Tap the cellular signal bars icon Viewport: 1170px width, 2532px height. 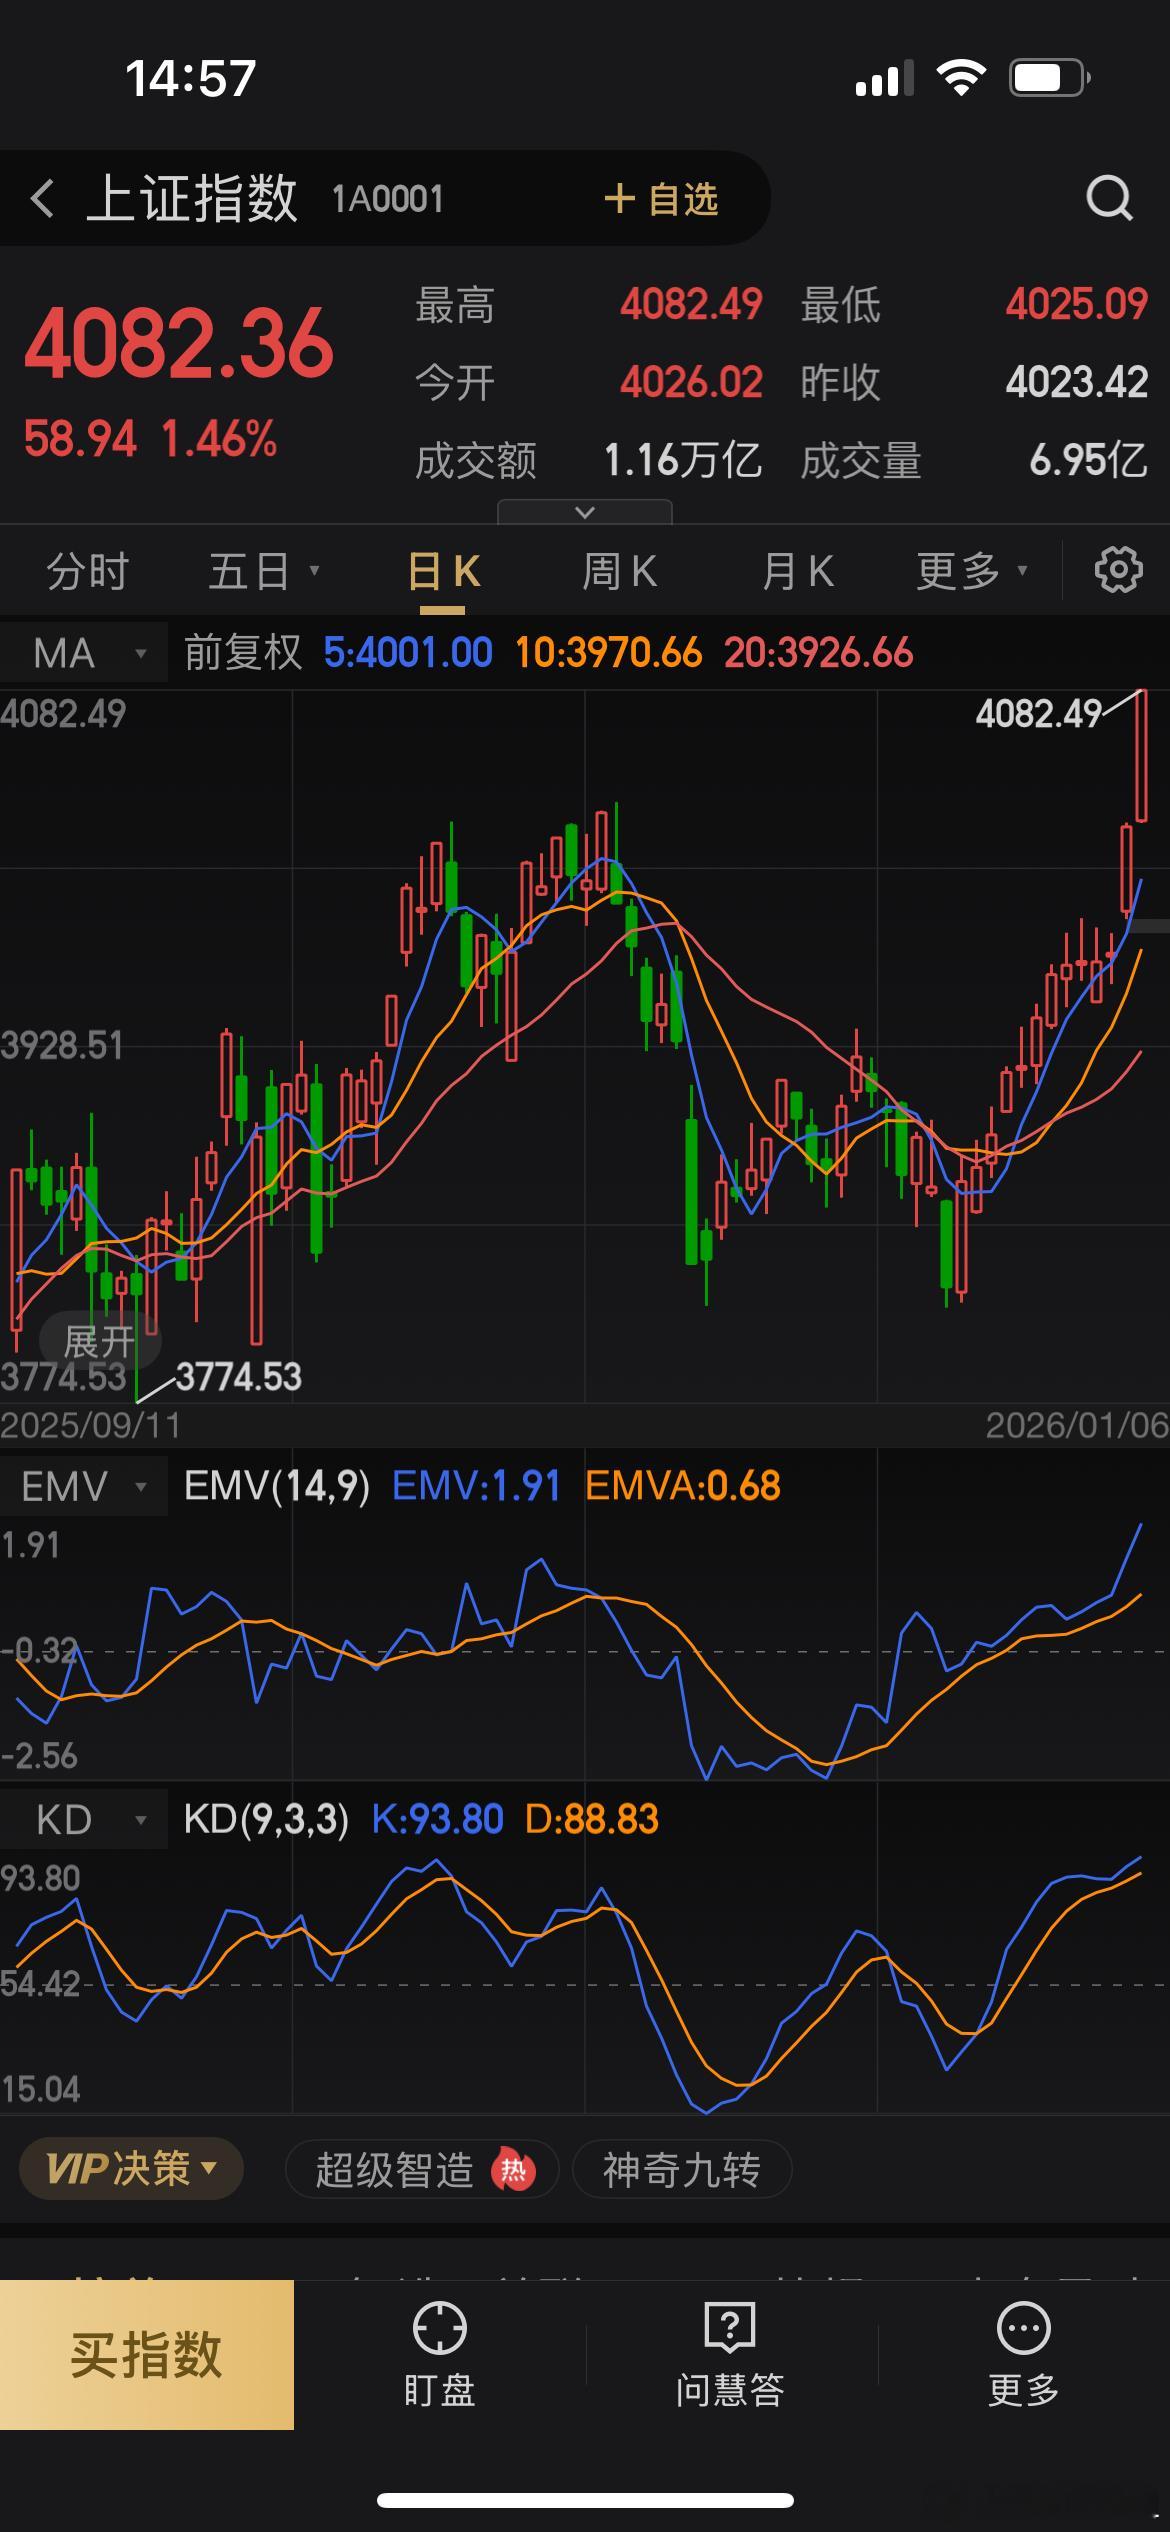pyautogui.click(x=884, y=78)
